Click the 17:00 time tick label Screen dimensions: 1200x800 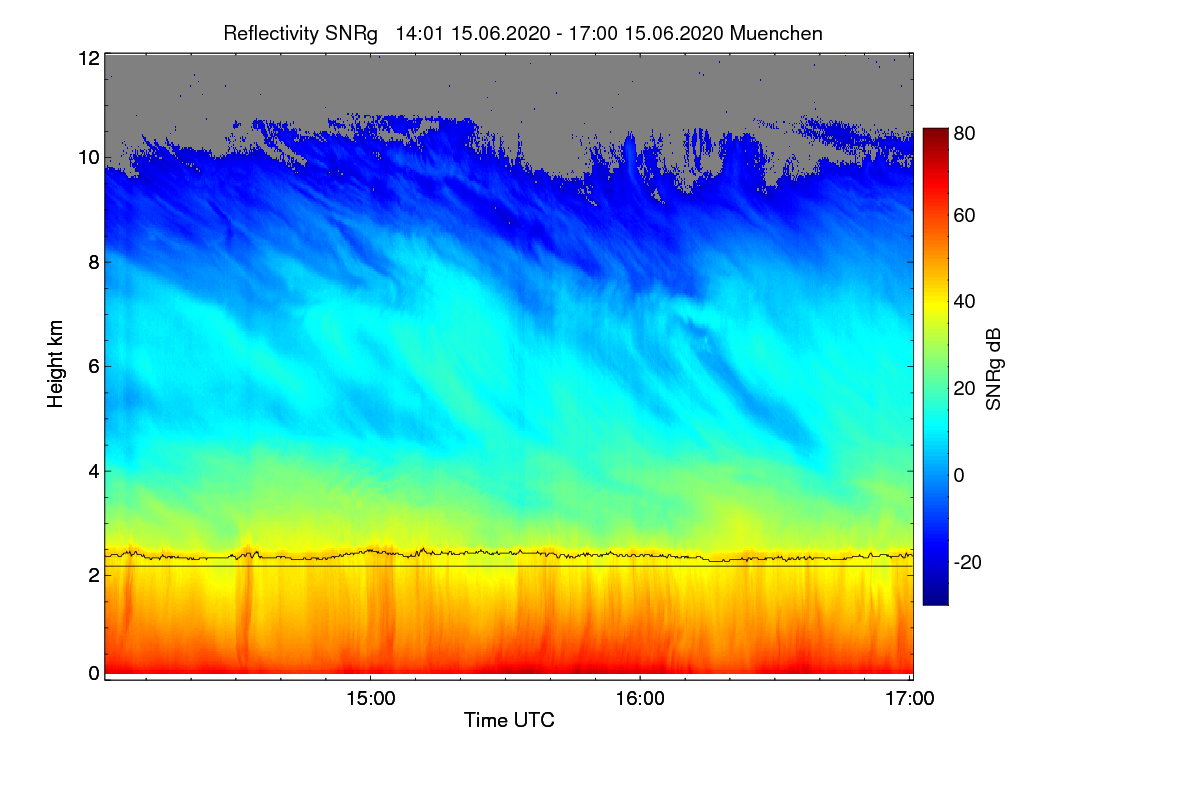coord(910,700)
